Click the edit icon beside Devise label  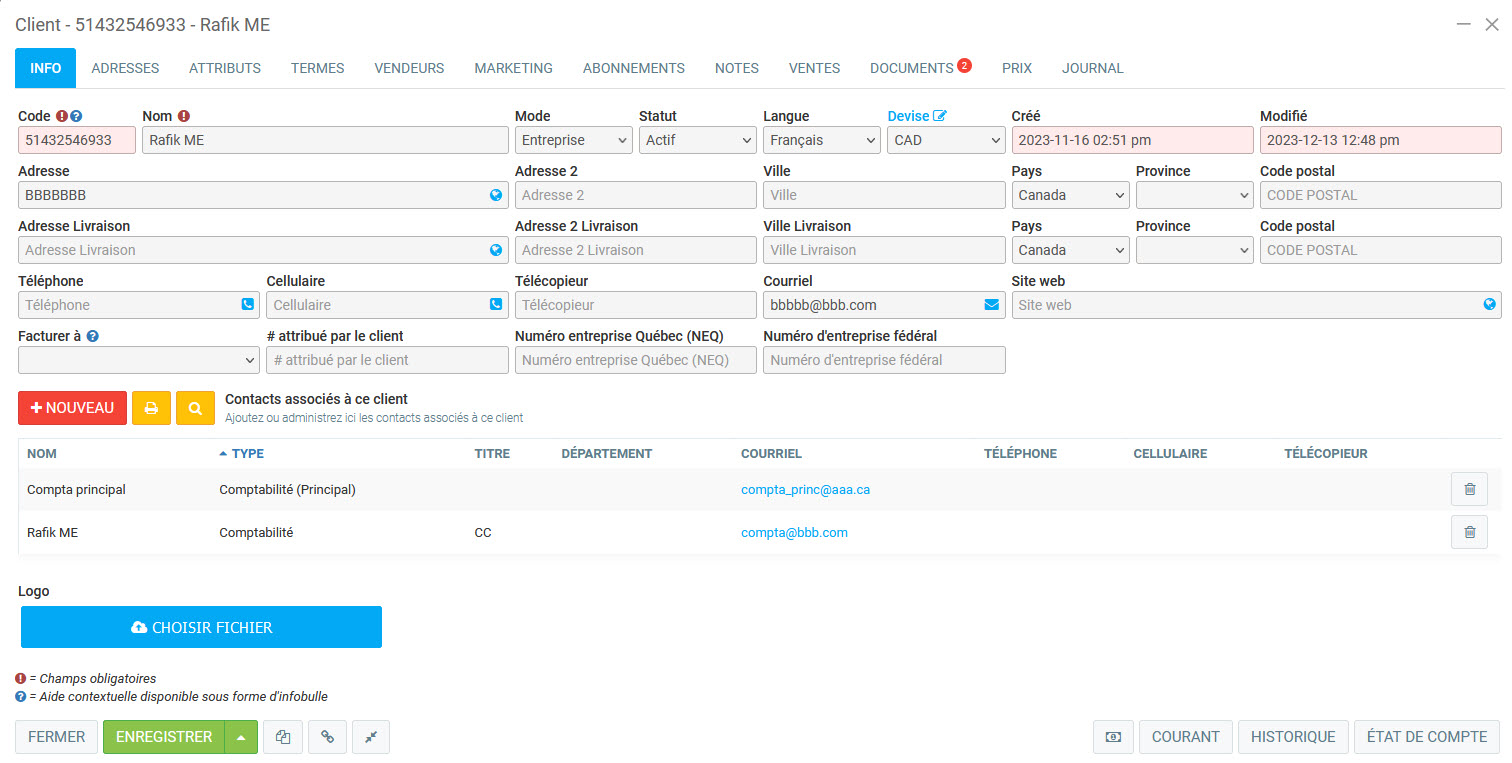939,116
